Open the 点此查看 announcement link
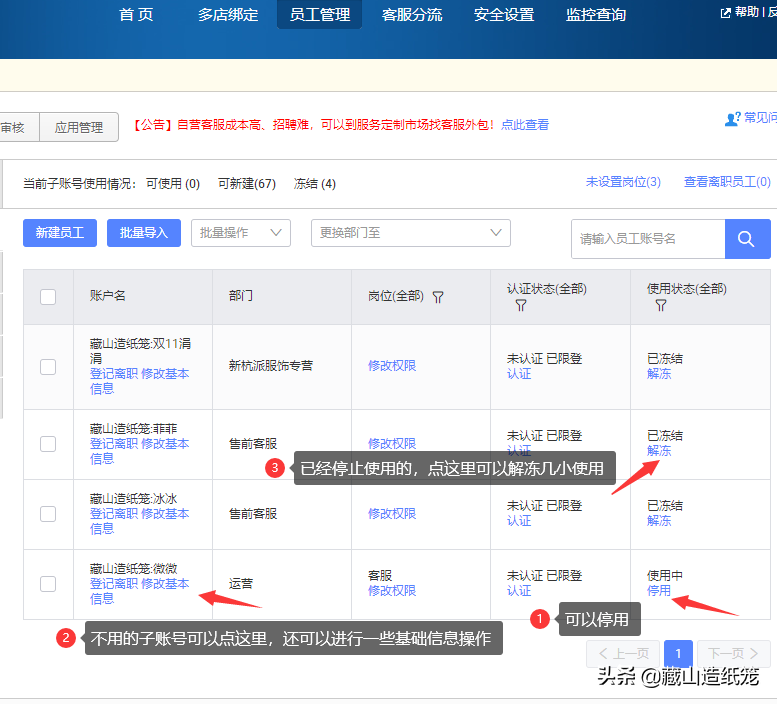Viewport: 777px width, 704px height. [525, 125]
